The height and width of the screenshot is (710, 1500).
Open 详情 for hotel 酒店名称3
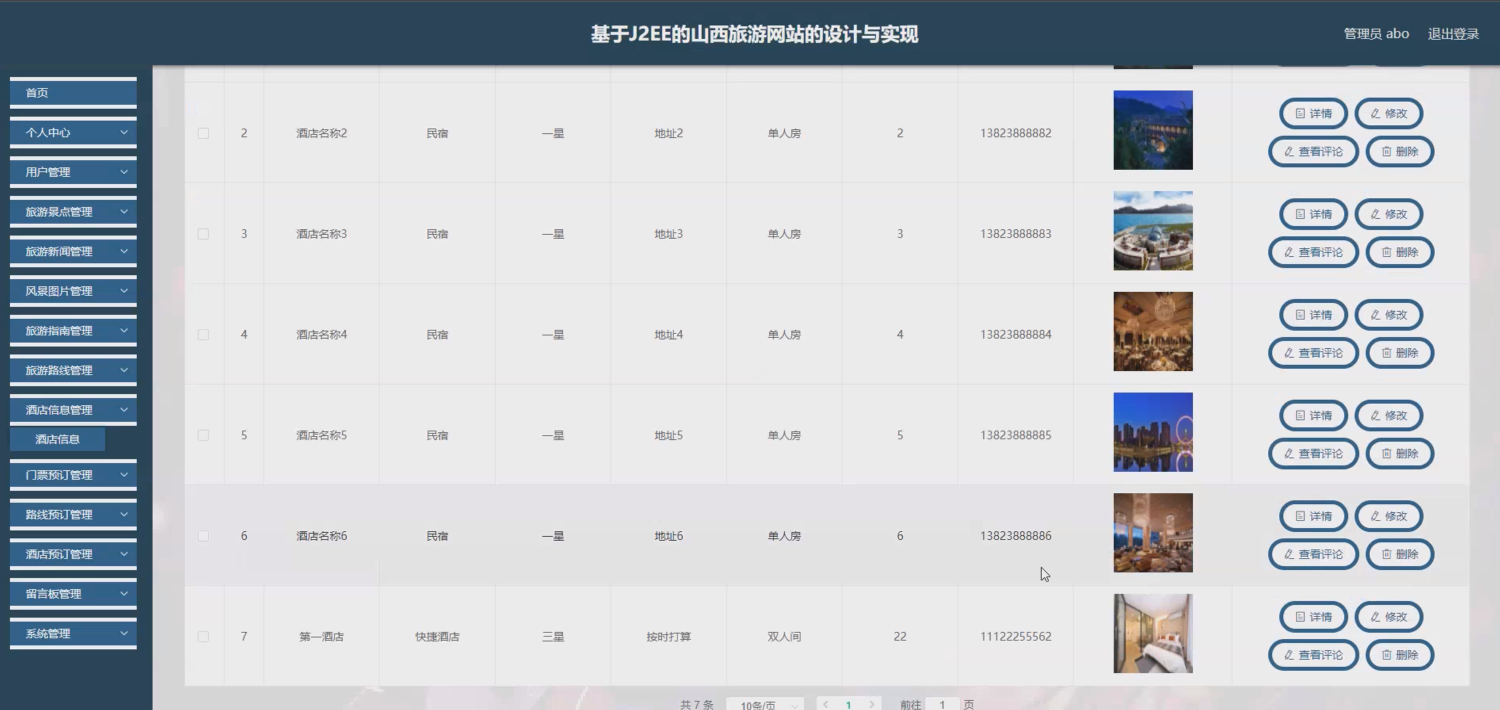[1313, 214]
